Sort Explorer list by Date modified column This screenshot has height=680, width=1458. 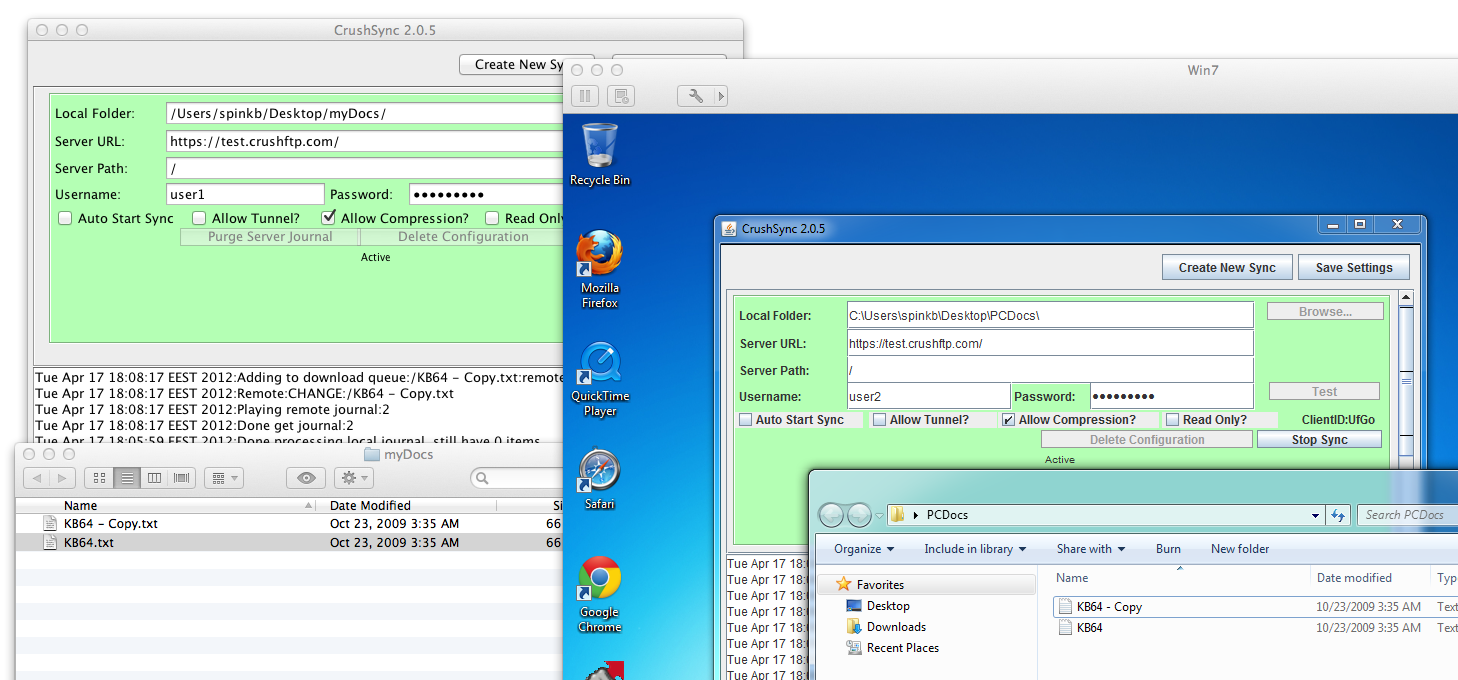1370,578
